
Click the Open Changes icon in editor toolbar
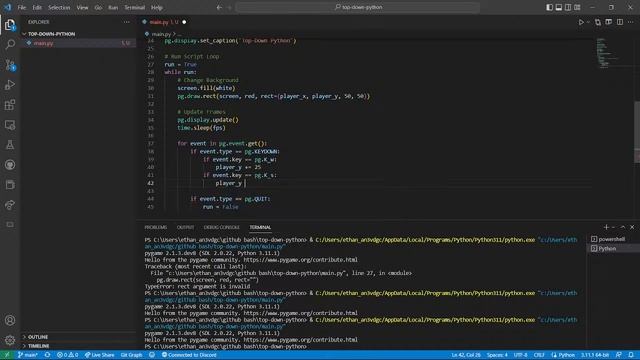coord(598,22)
